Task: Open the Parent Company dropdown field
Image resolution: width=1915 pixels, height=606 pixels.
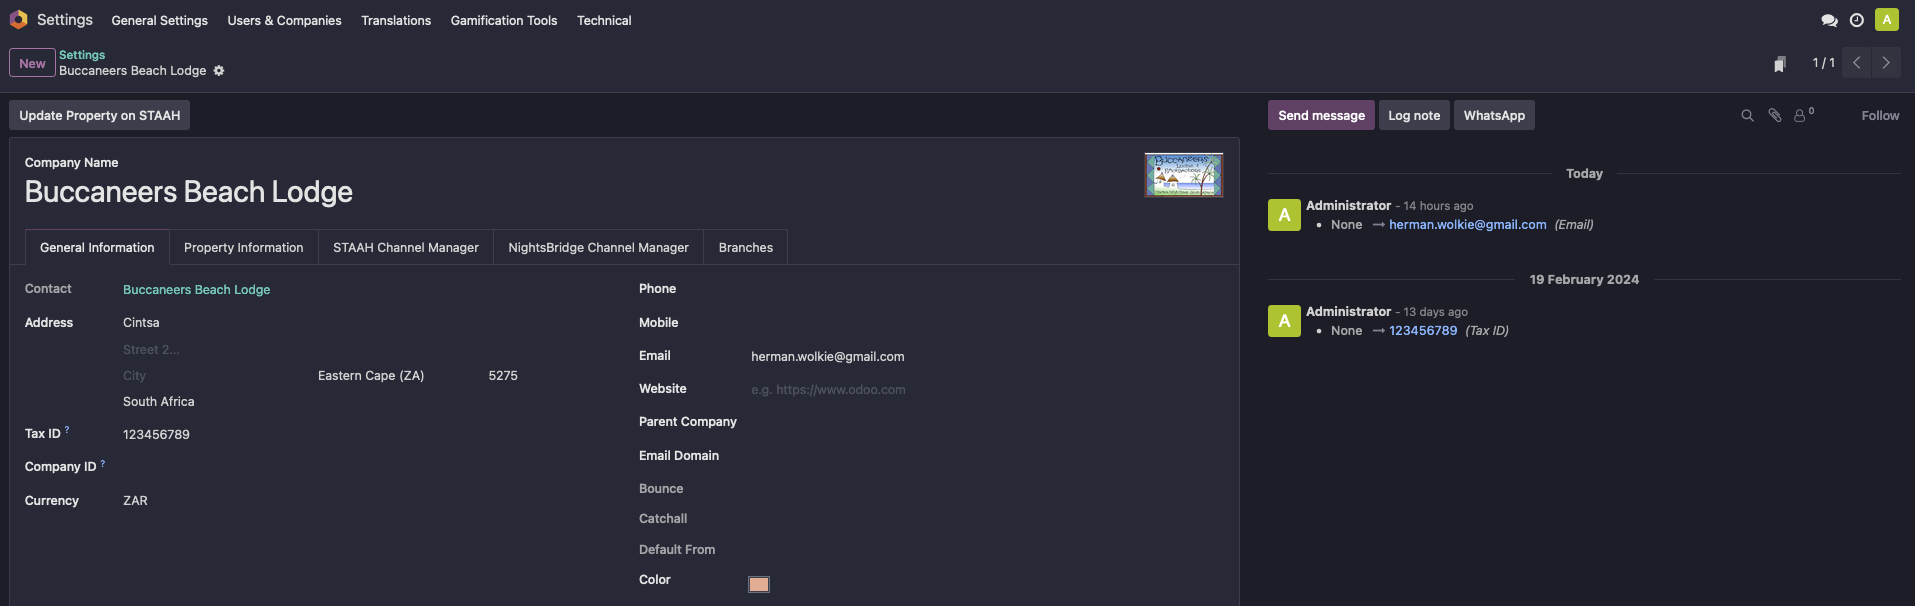Action: tap(987, 422)
